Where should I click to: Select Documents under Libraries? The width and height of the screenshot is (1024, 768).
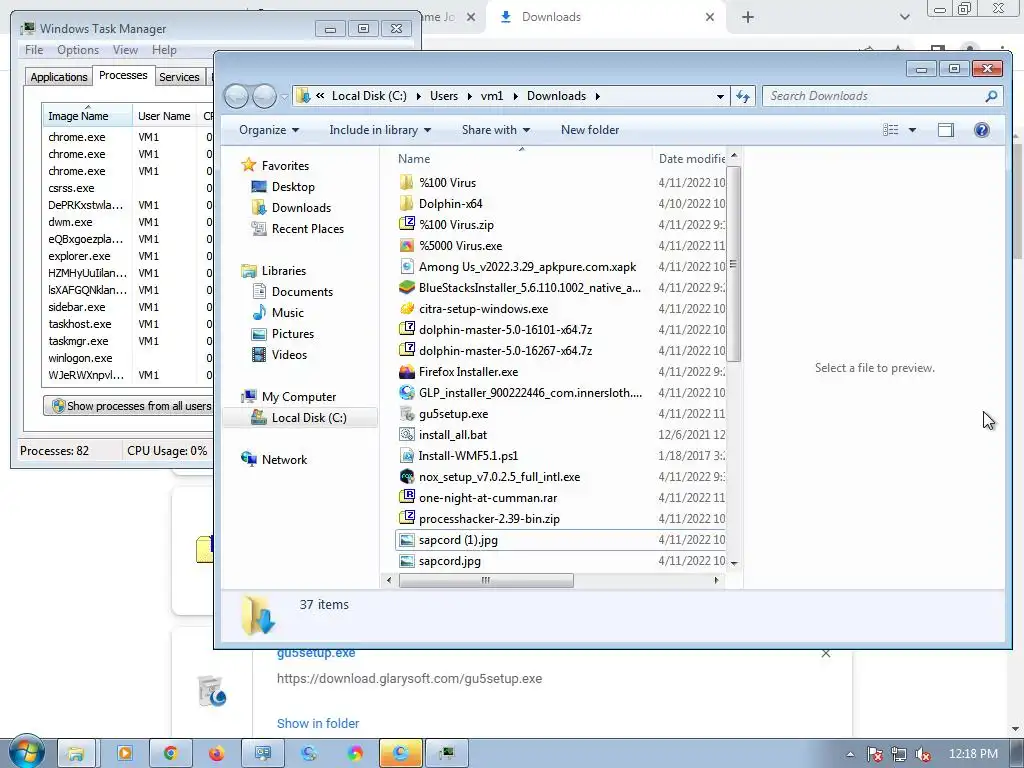pos(302,292)
